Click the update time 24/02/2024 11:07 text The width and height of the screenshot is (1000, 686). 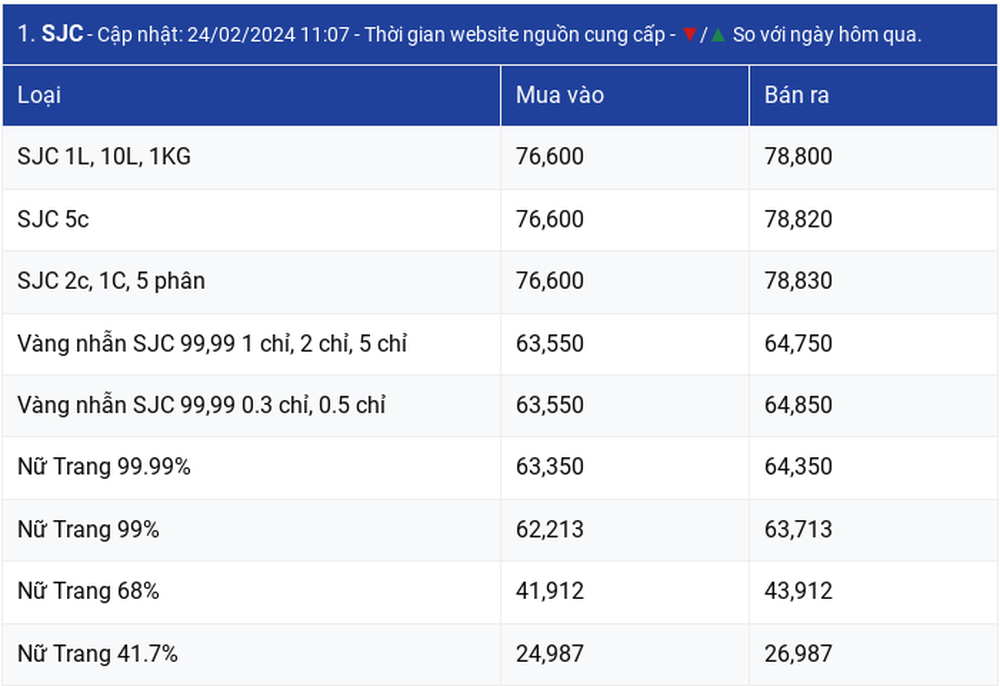(268, 34)
